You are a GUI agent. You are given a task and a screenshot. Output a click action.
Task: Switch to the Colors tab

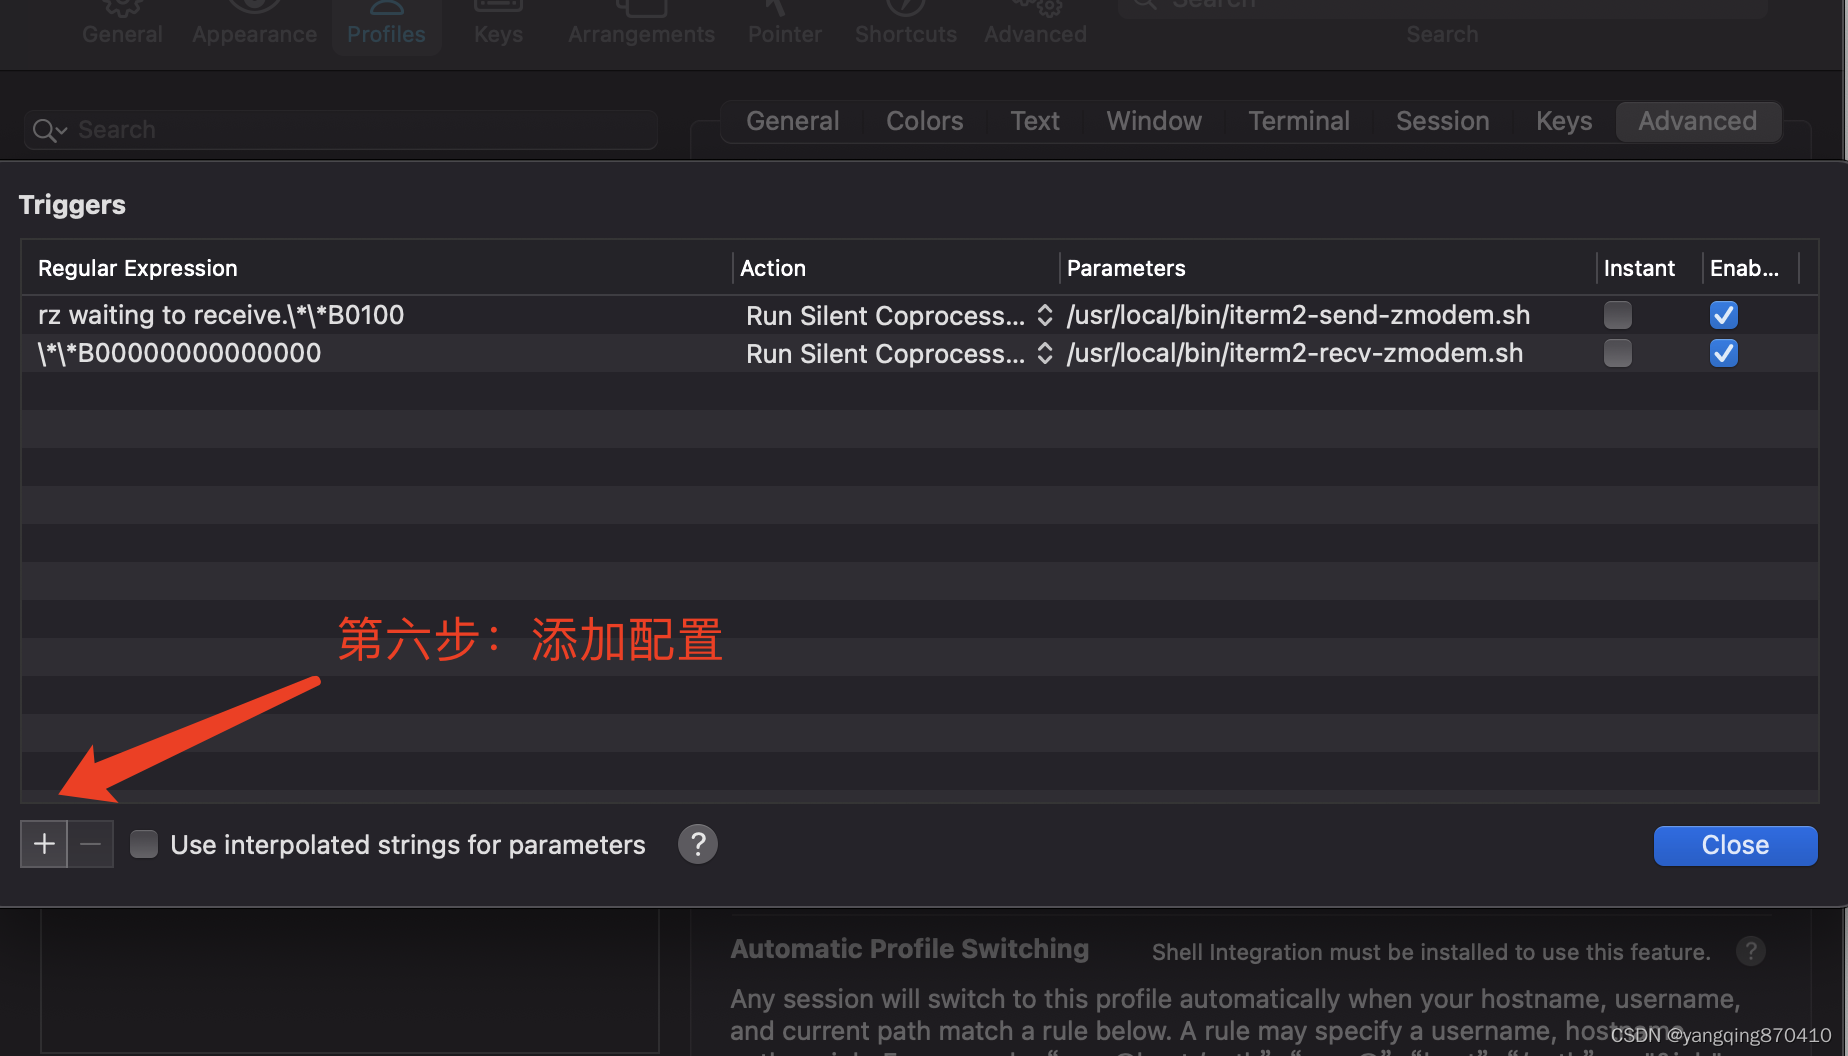923,121
